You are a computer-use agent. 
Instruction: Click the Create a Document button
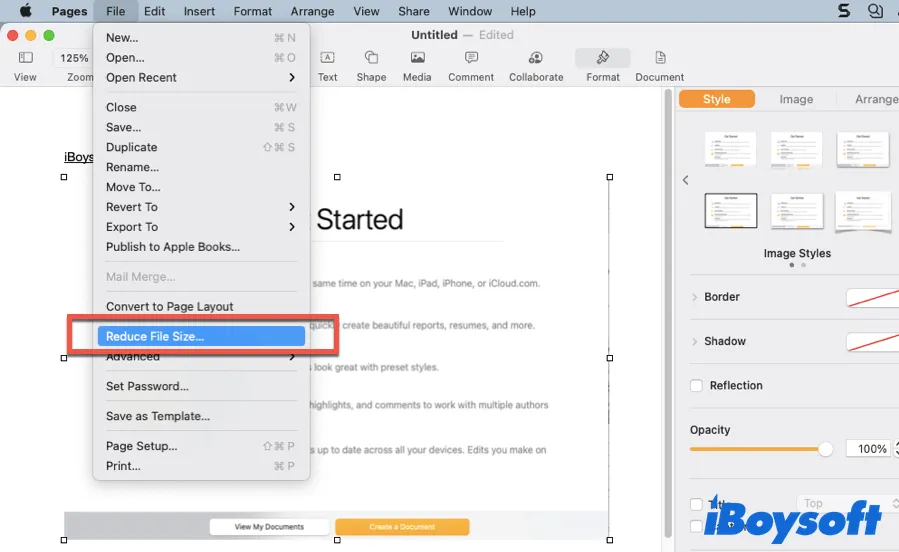[x=402, y=527]
